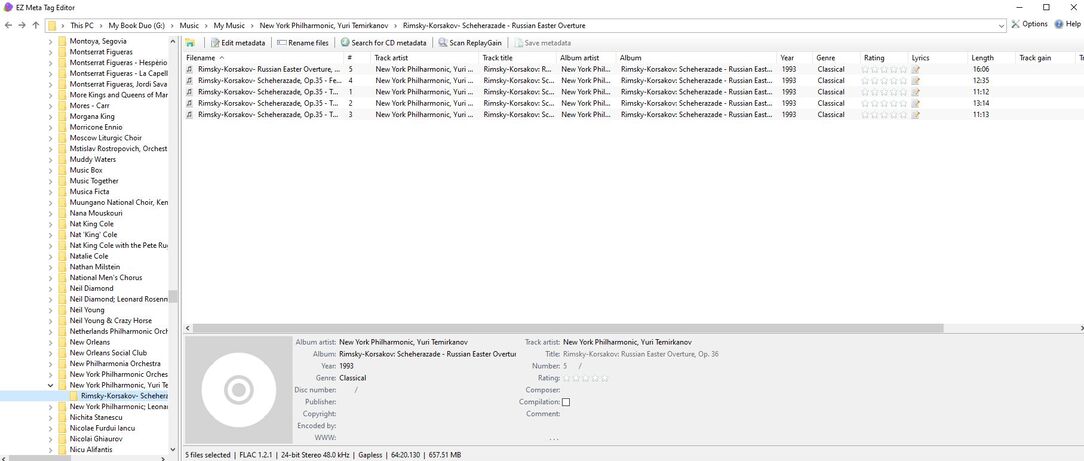Open Options in the top-right corner

point(1029,23)
